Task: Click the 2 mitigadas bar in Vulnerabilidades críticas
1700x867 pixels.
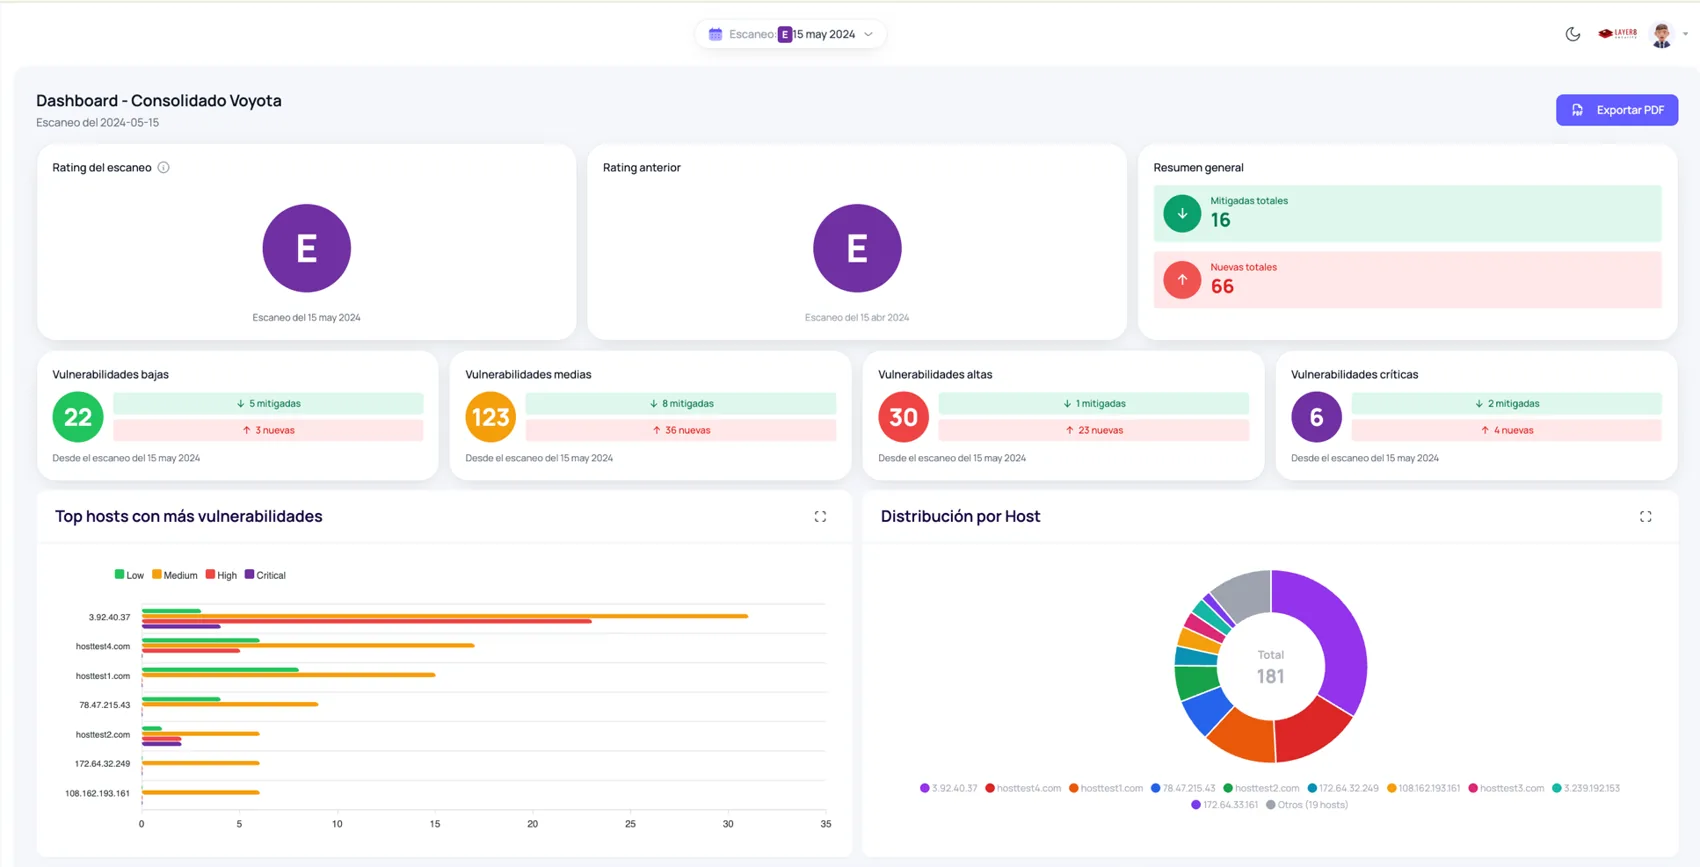Action: point(1507,403)
